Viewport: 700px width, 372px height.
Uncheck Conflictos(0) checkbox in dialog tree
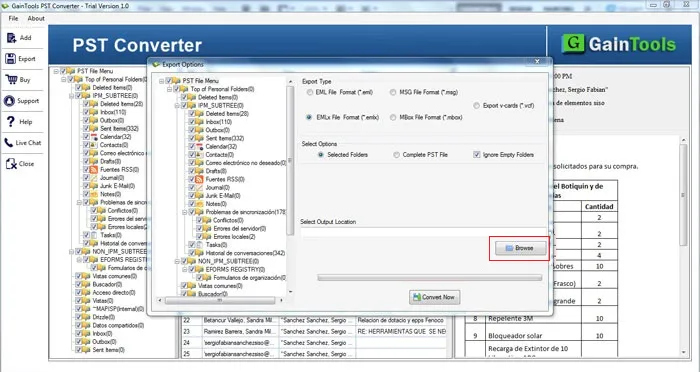(200, 220)
